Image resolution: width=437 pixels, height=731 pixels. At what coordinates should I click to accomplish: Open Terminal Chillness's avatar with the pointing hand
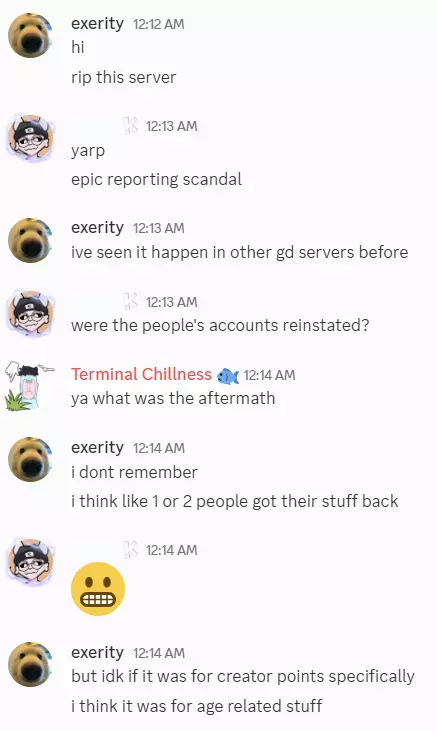pyautogui.click(x=30, y=387)
